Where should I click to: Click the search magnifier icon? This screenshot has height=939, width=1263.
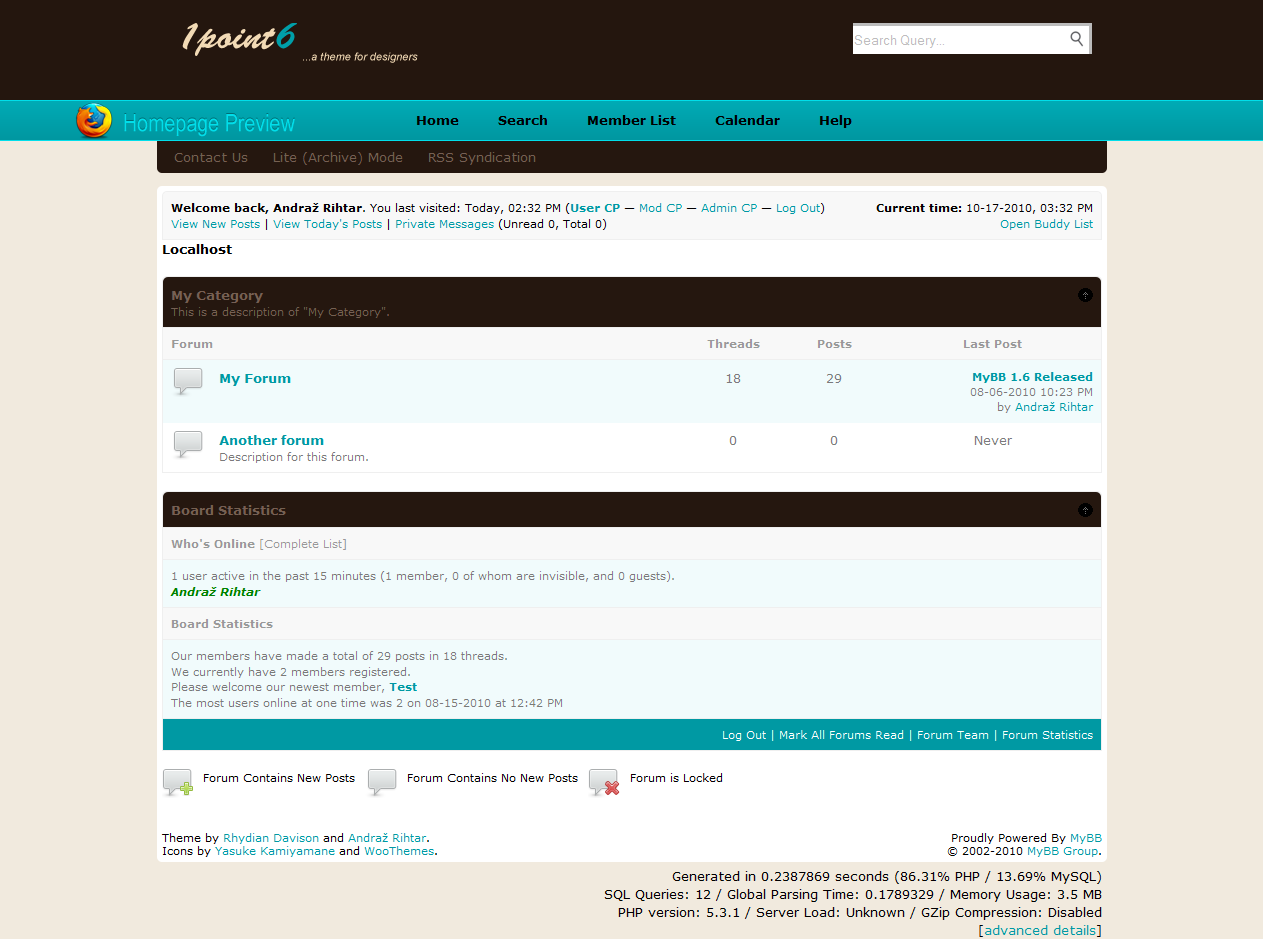tap(1076, 39)
